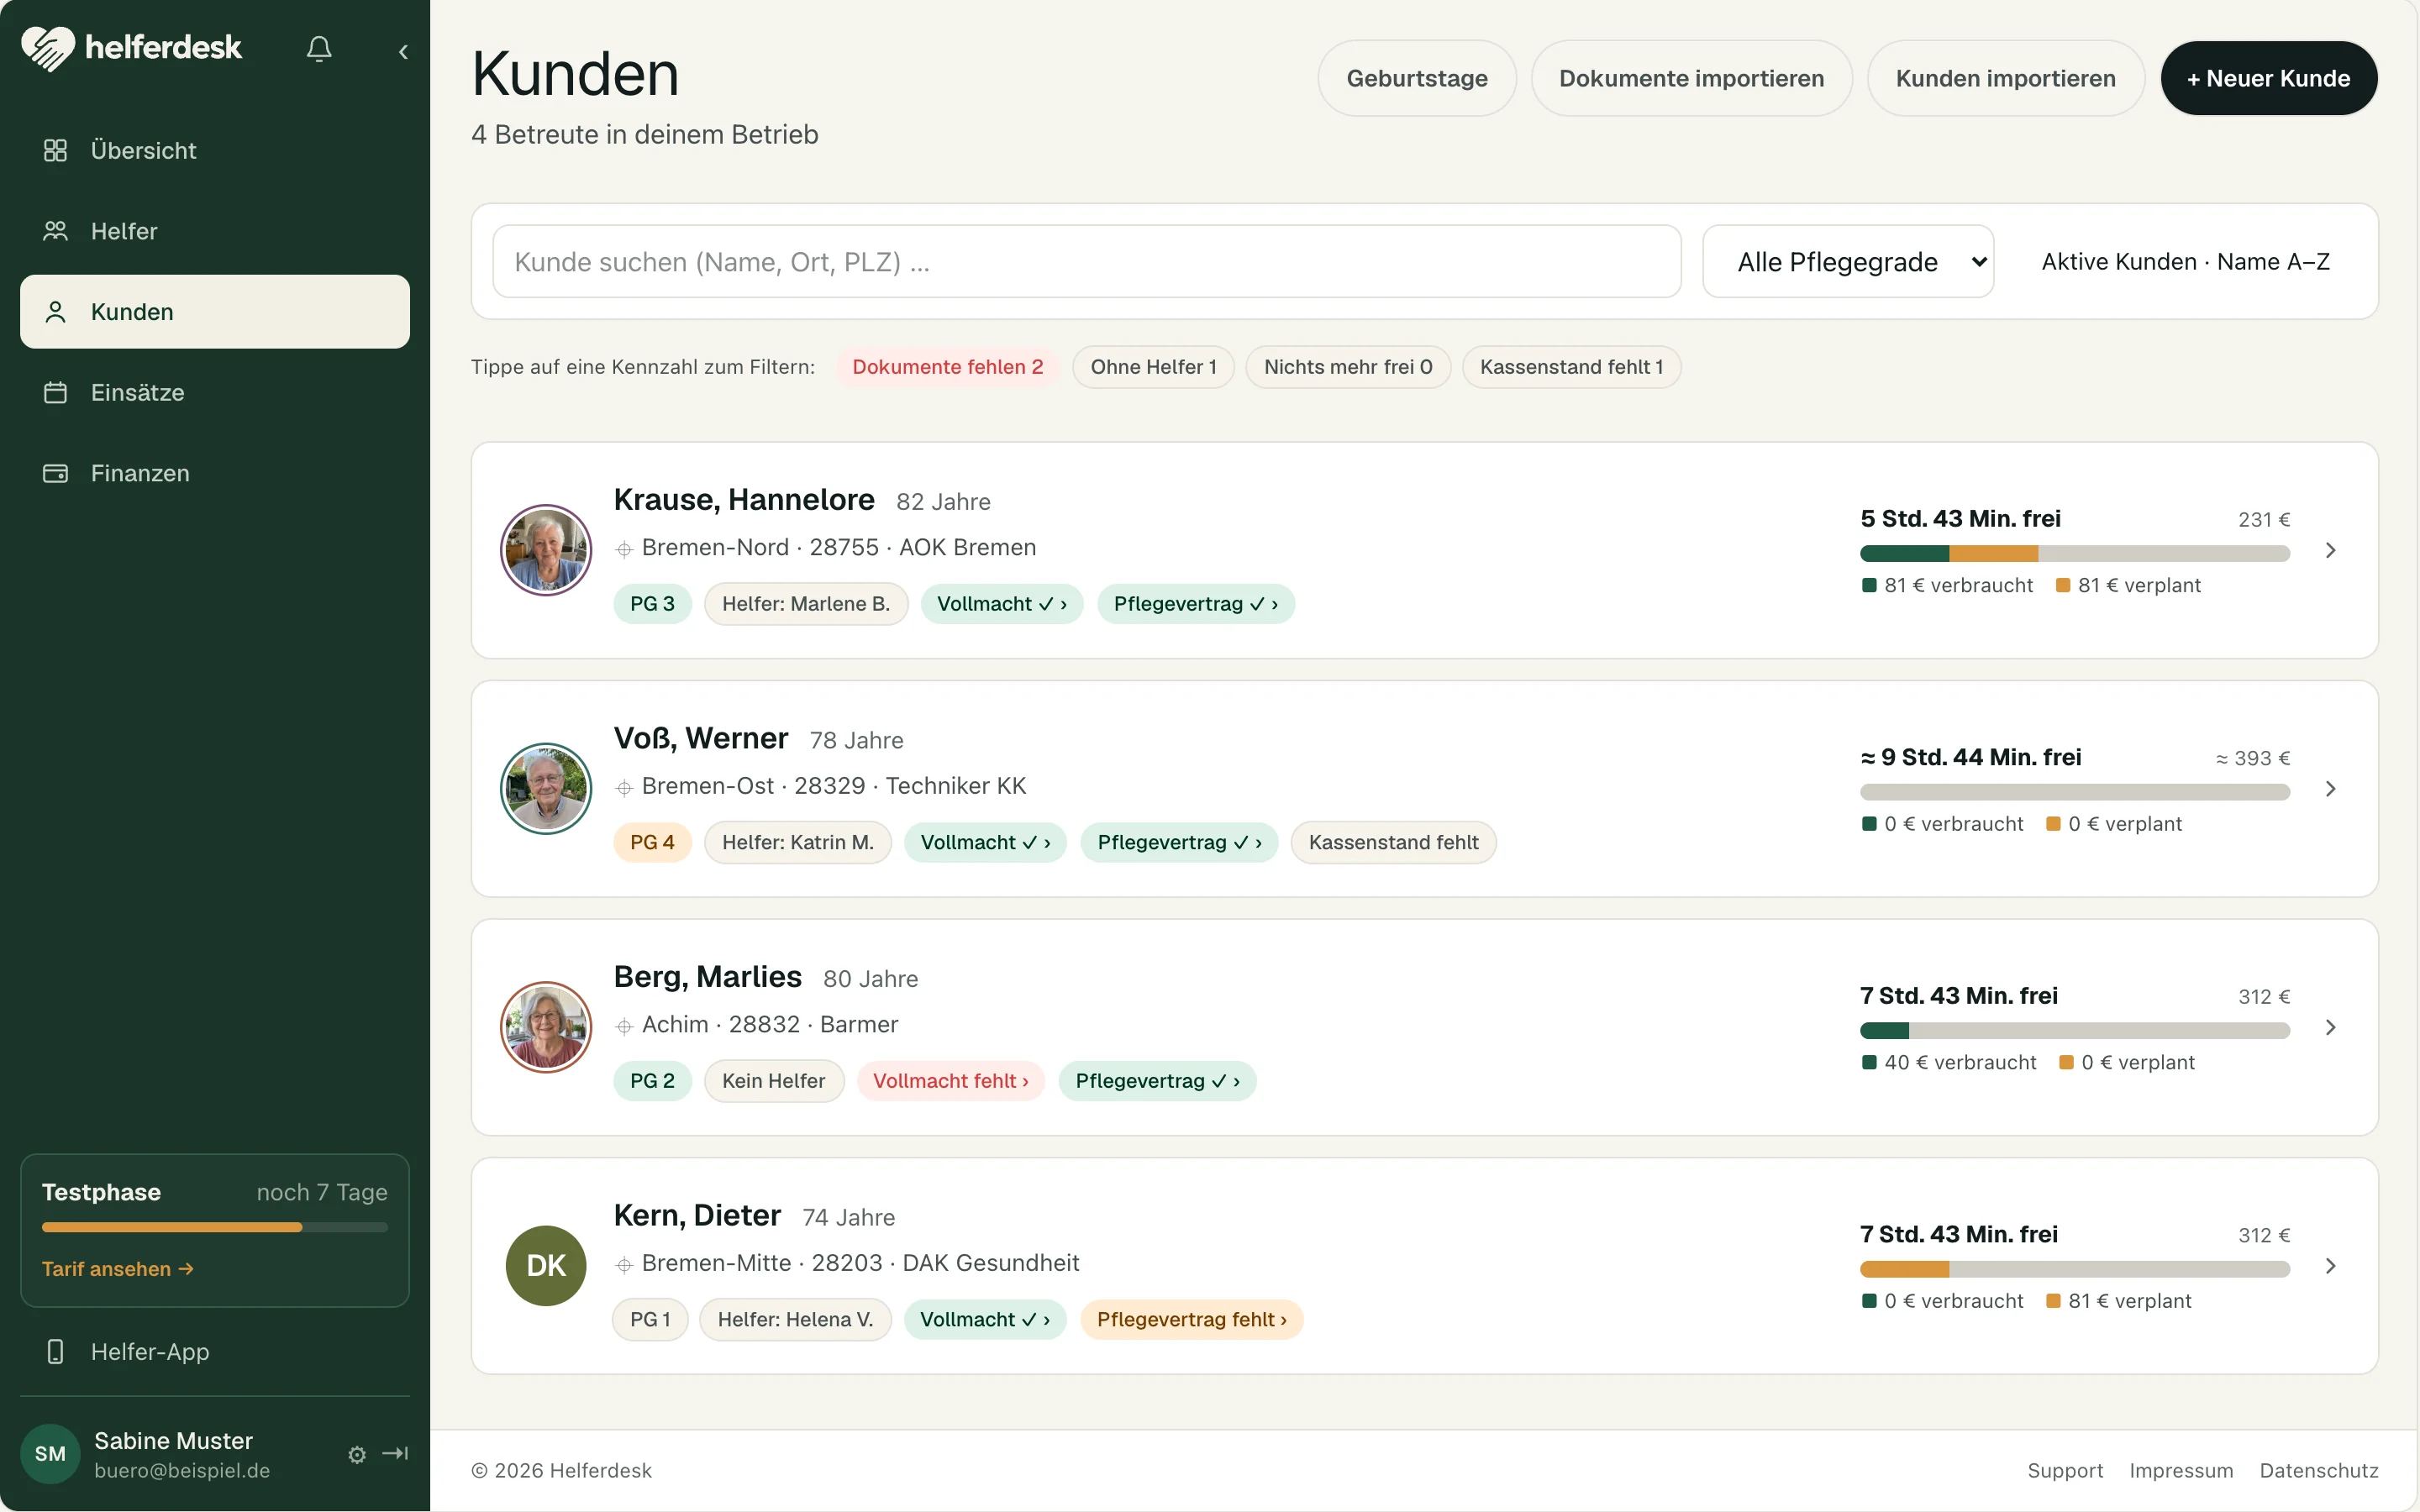The height and width of the screenshot is (1512, 2420).
Task: Open Voß, Werner's profile photo
Action: coord(546,788)
